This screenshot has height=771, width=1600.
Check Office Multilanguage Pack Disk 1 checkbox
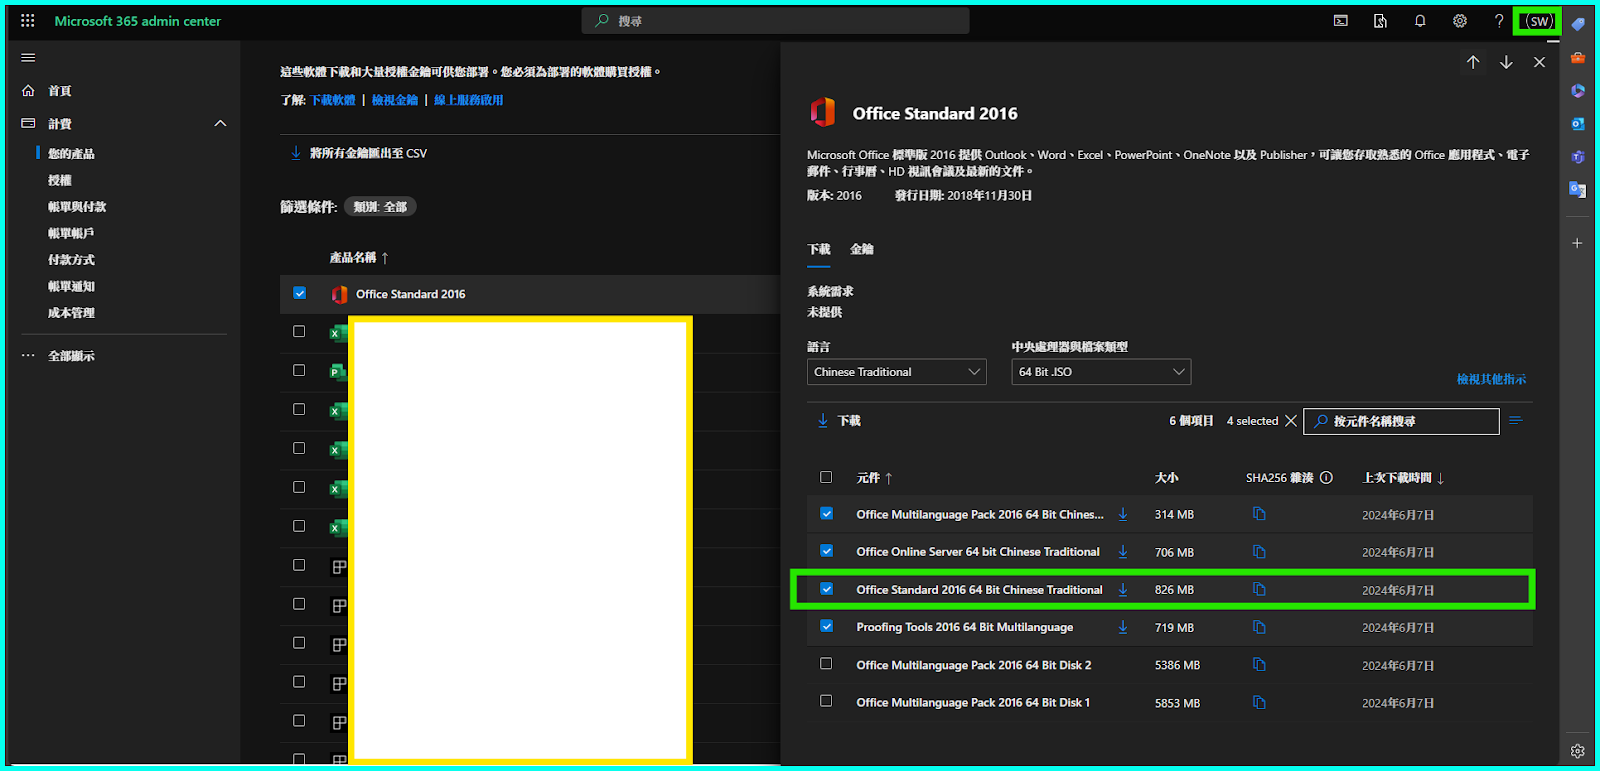[826, 701]
